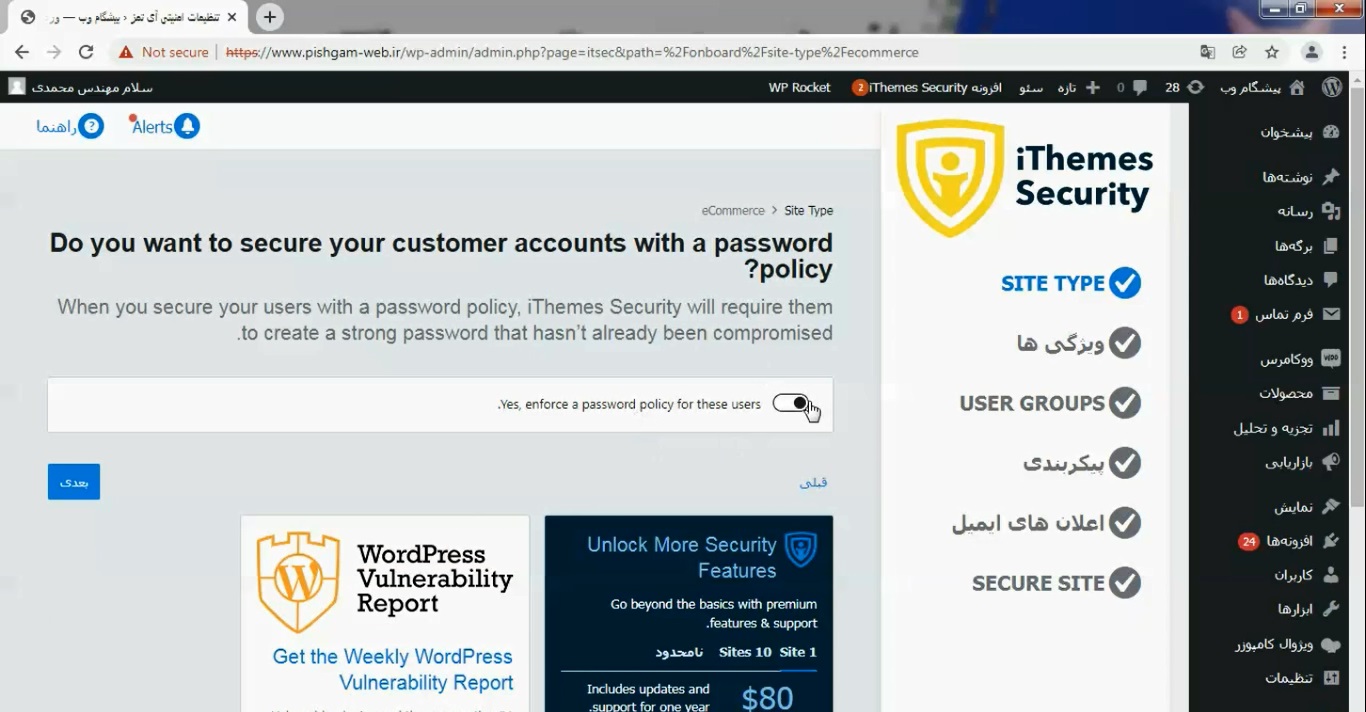The image size is (1366, 712).
Task: Click the browser translate icon in address bar
Action: (x=1208, y=52)
